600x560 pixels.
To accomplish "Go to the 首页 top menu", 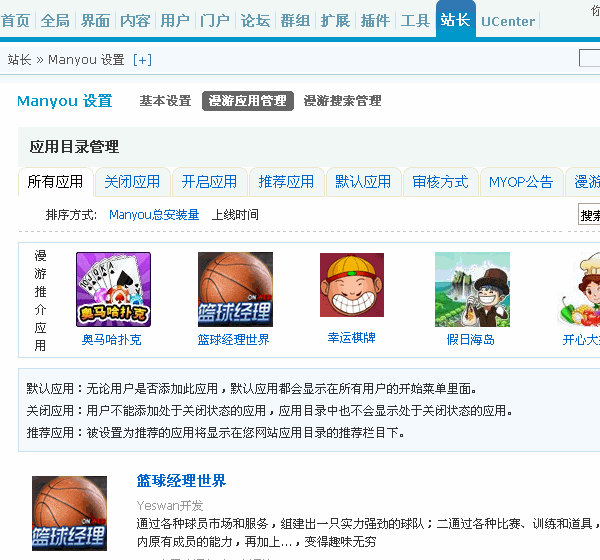I will [x=15, y=21].
